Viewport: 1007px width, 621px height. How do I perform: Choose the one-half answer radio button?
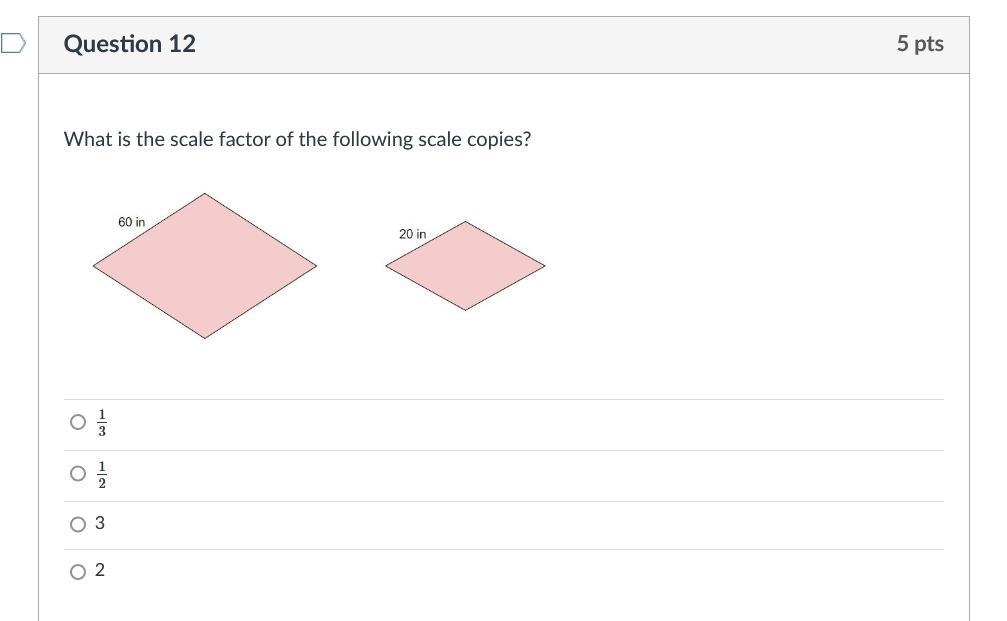pos(78,473)
